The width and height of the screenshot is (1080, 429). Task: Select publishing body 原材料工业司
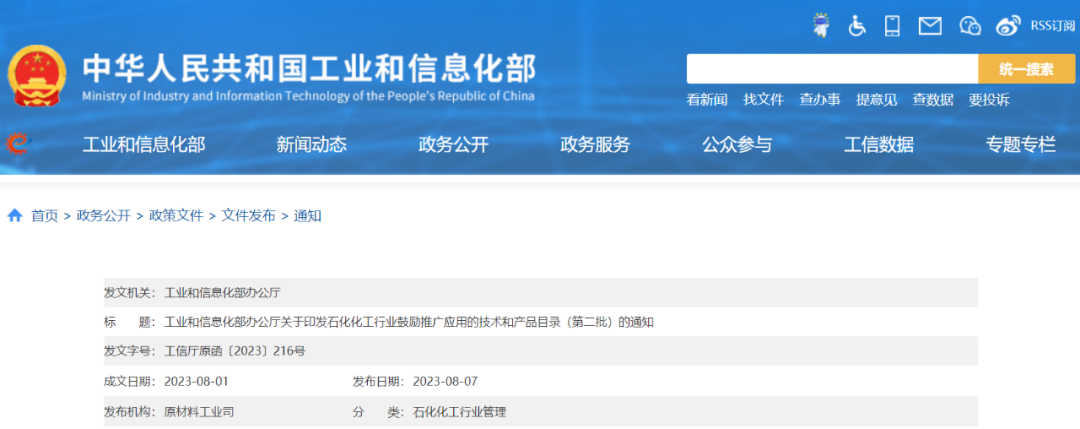(x=199, y=412)
